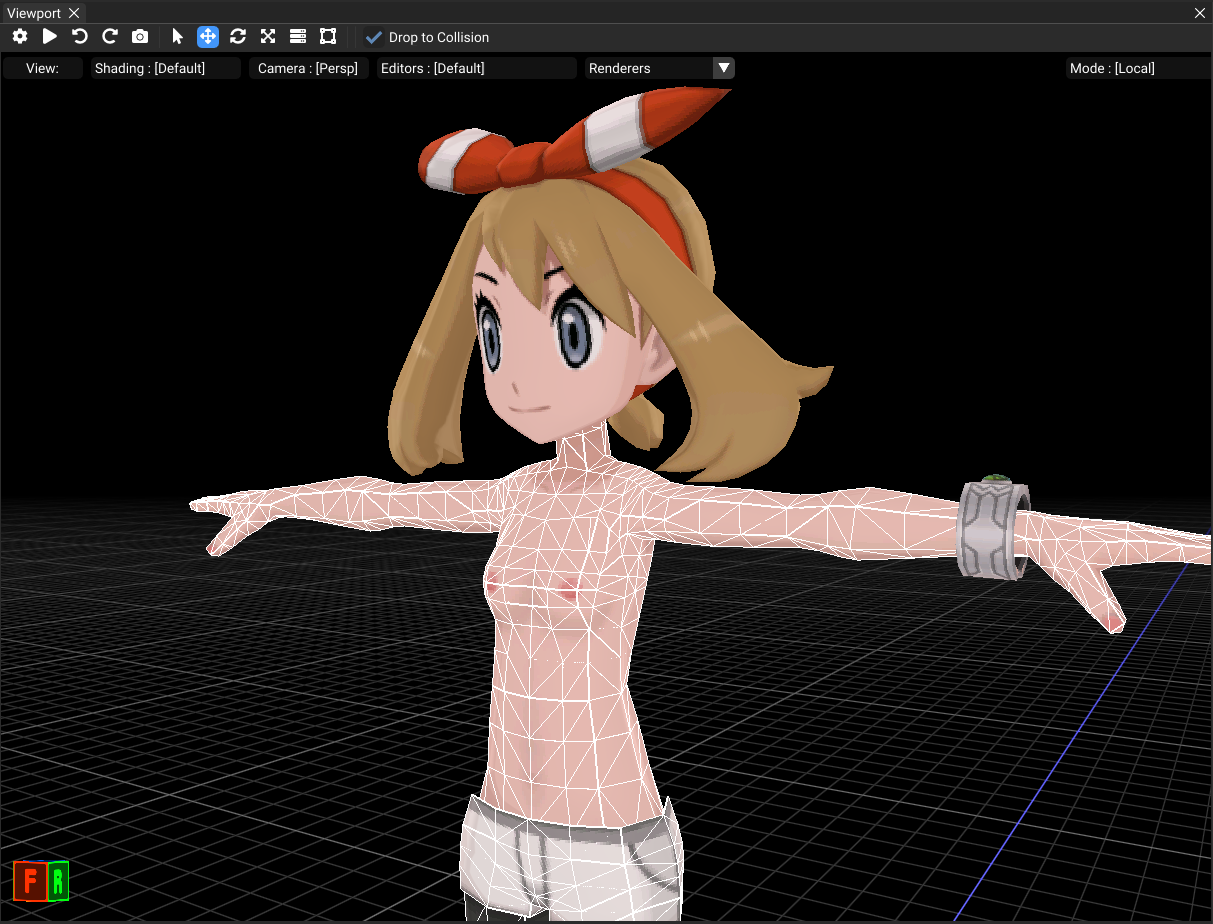Click the stacked rows toolbar icon
1213x924 pixels.
(x=298, y=36)
